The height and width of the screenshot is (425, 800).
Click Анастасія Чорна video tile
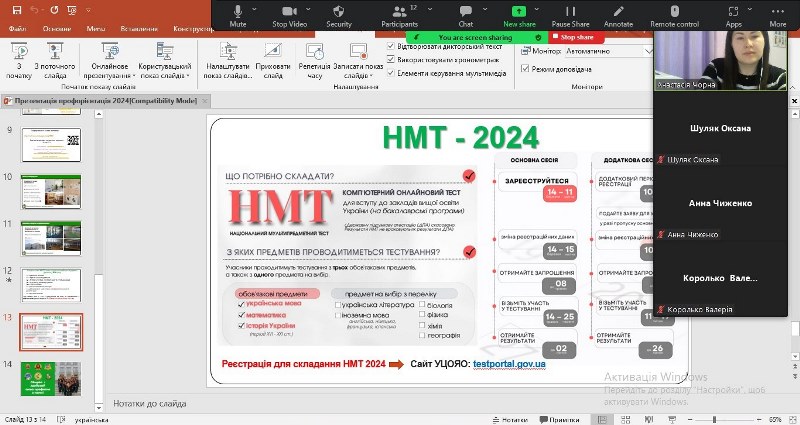click(x=721, y=61)
